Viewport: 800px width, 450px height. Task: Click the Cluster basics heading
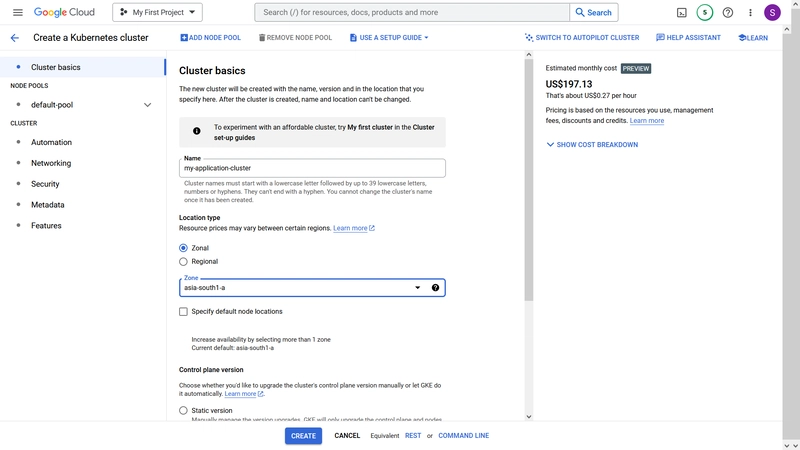(x=212, y=71)
